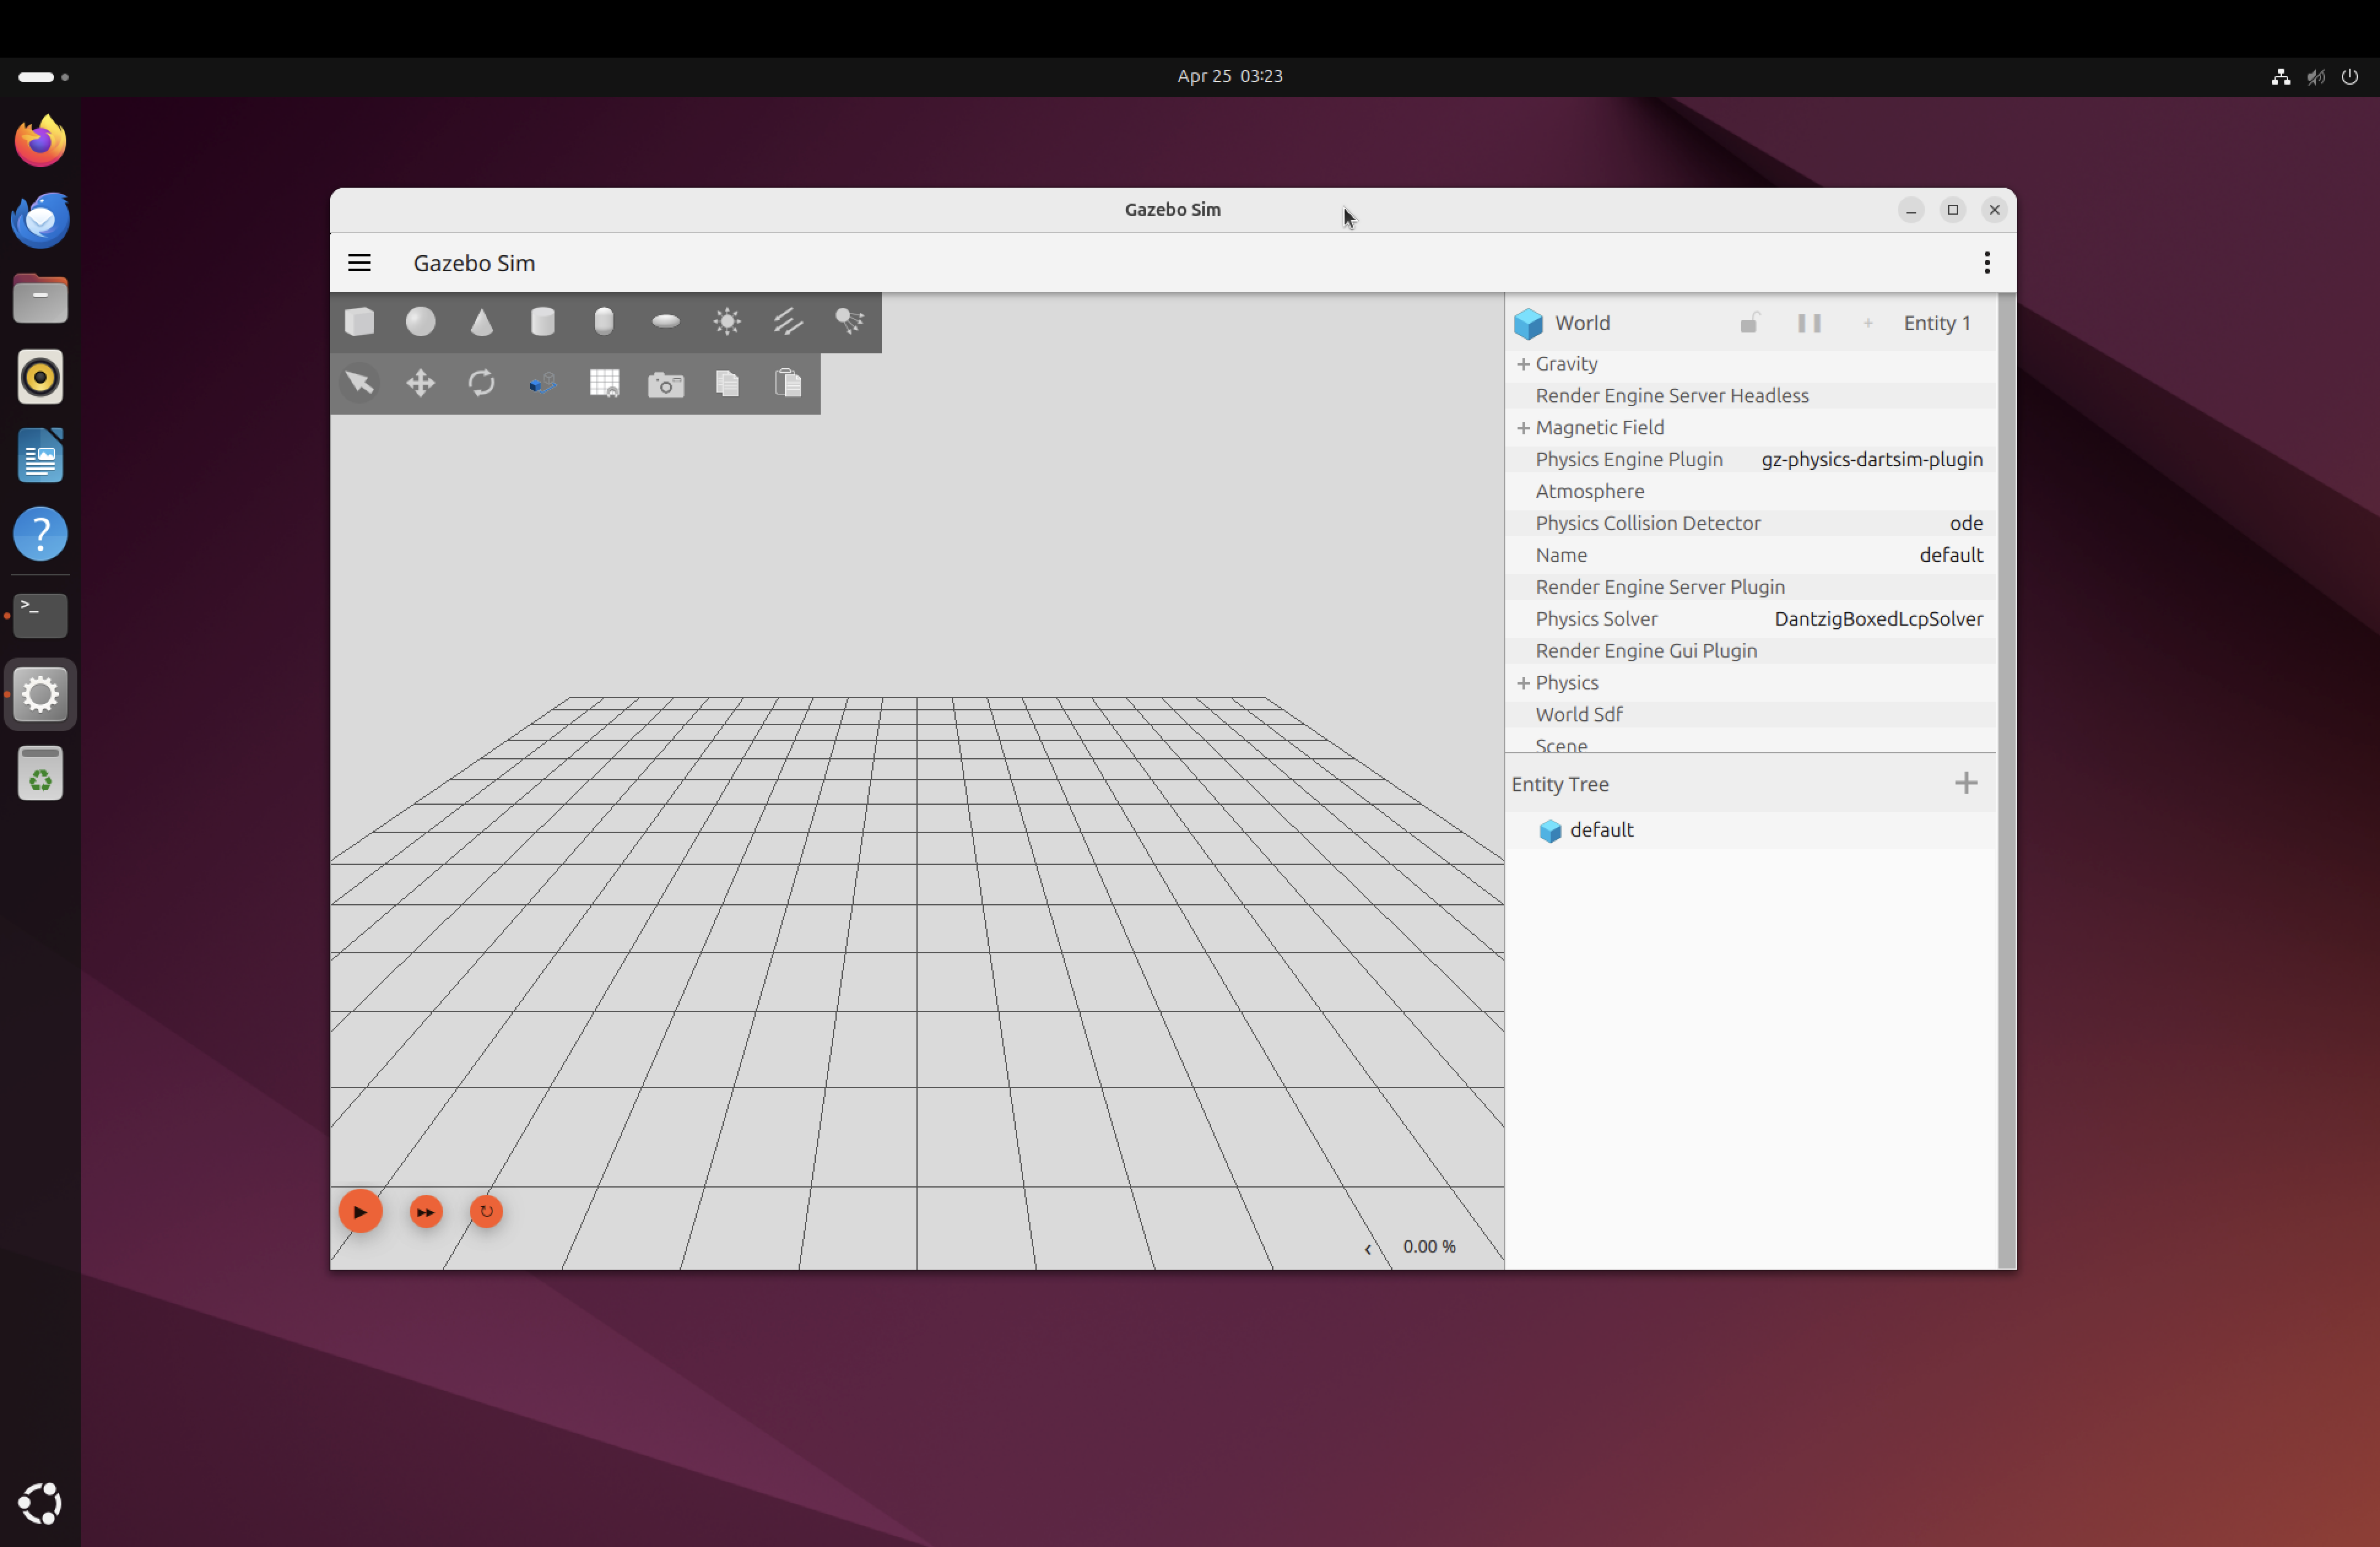Click the World cube icon

pyautogui.click(x=1528, y=323)
